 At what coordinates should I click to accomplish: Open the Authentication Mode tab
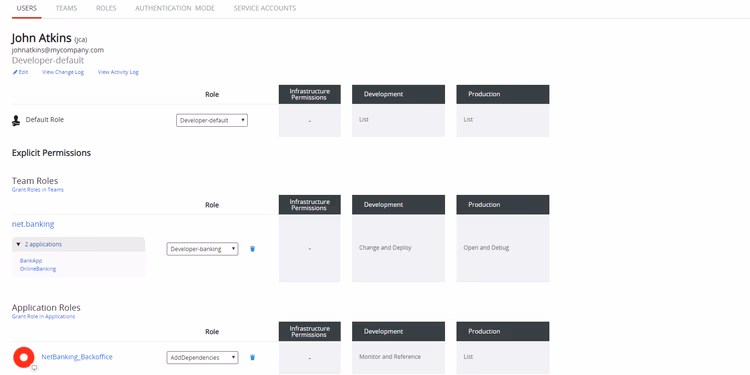(175, 9)
